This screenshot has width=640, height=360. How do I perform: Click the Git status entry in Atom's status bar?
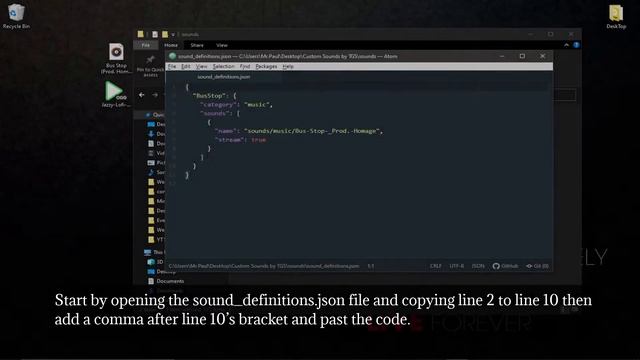coord(537,266)
